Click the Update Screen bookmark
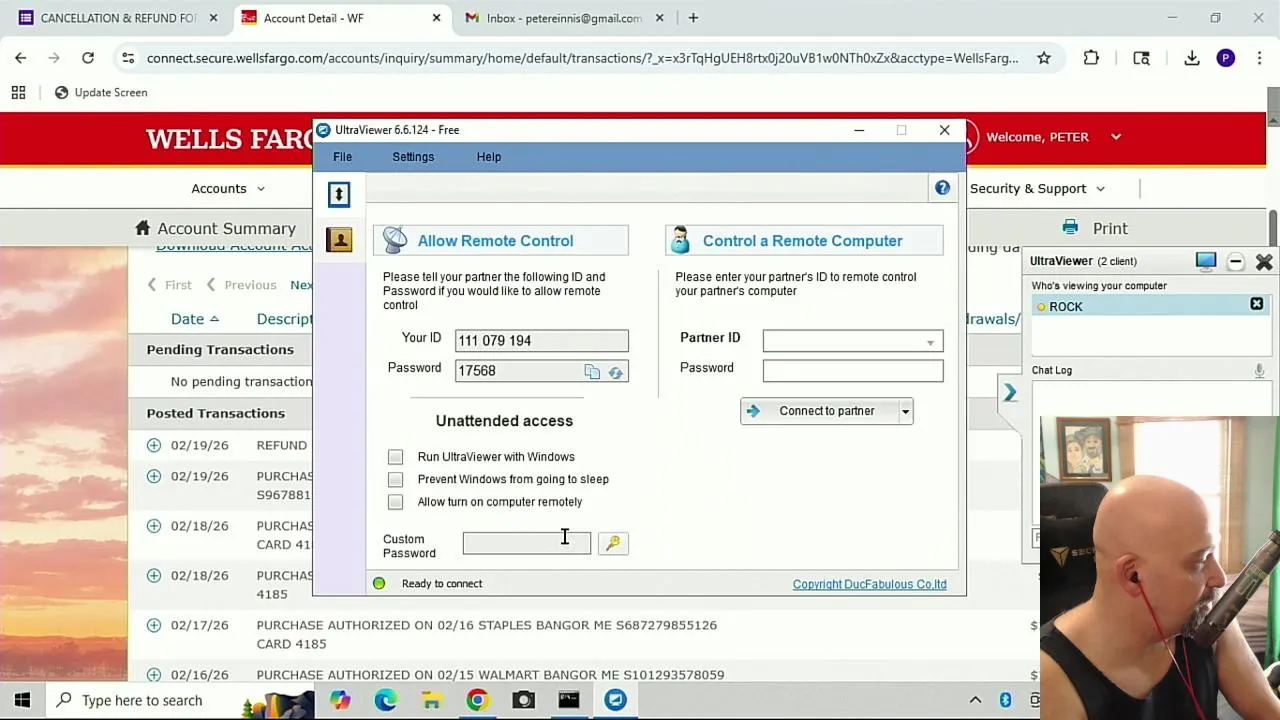 (100, 92)
